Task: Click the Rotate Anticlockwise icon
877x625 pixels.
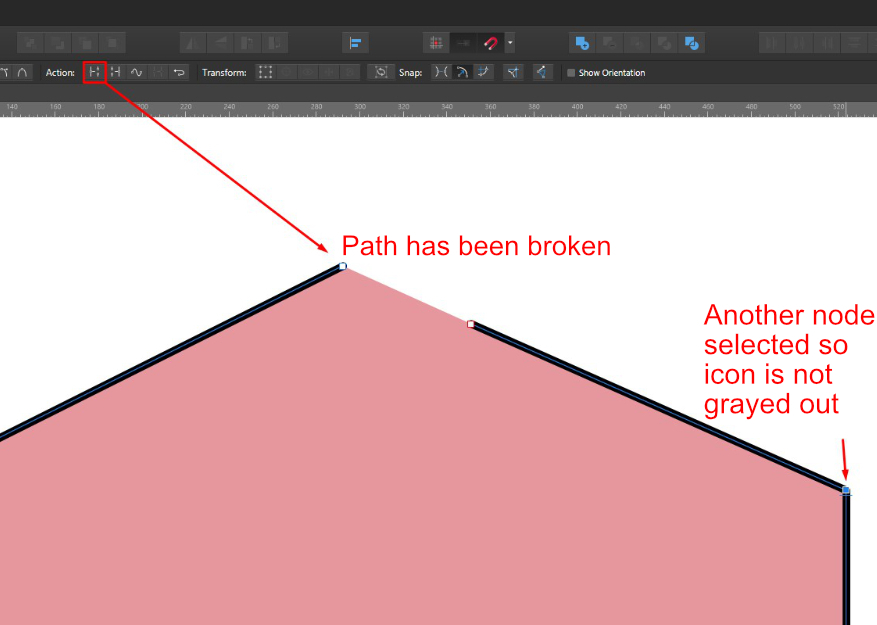Action: pos(248,43)
